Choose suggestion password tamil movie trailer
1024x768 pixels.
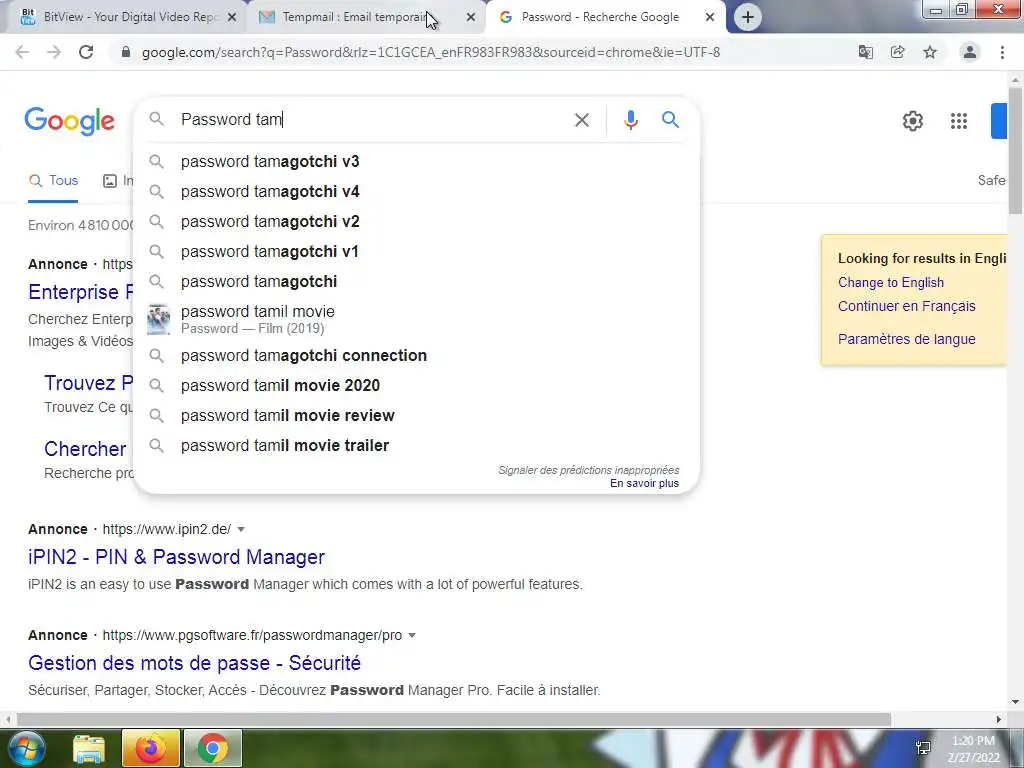coord(416,445)
